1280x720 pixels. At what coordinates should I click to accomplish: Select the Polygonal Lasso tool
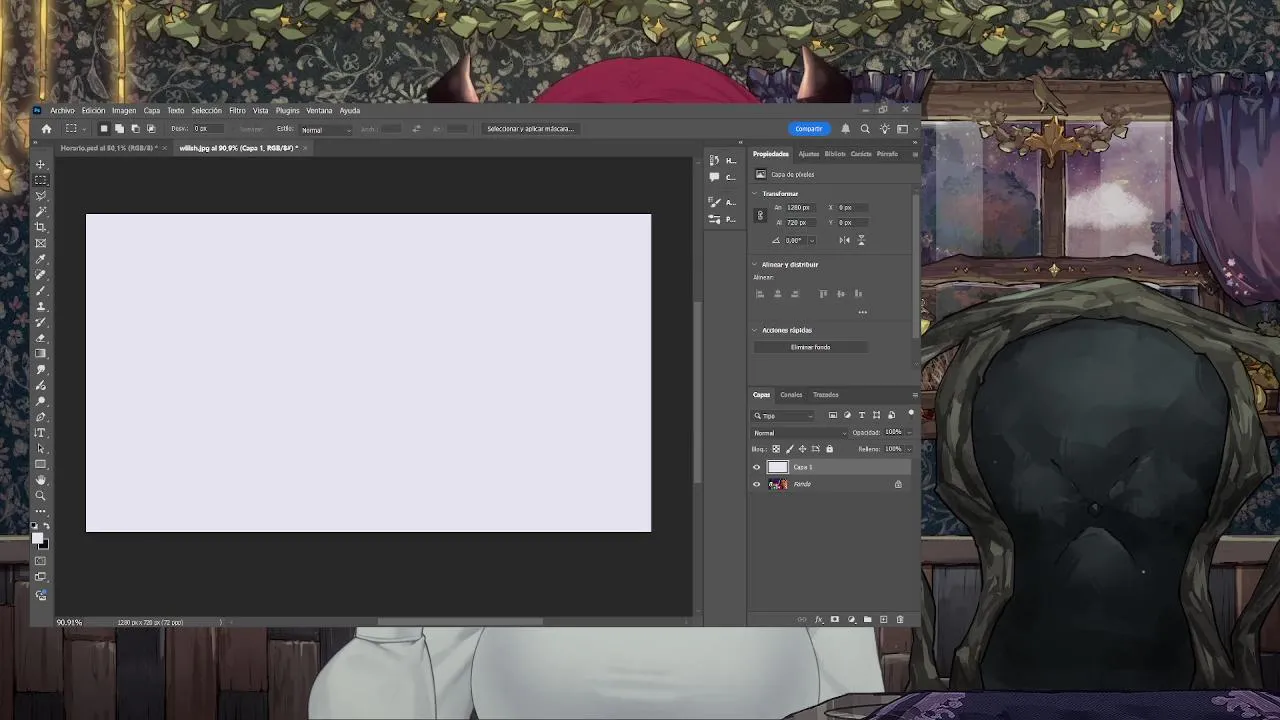40,196
